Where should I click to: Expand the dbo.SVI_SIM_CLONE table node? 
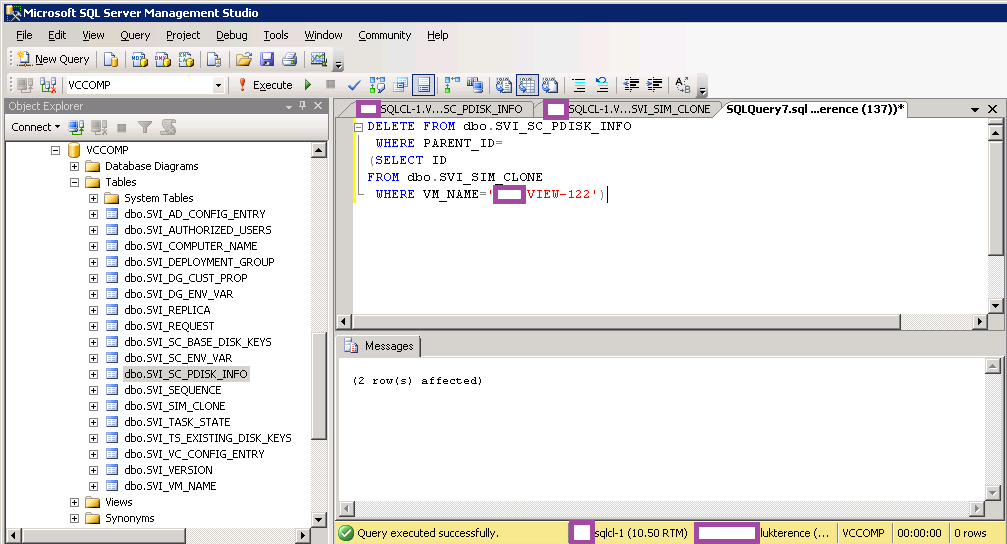click(93, 406)
